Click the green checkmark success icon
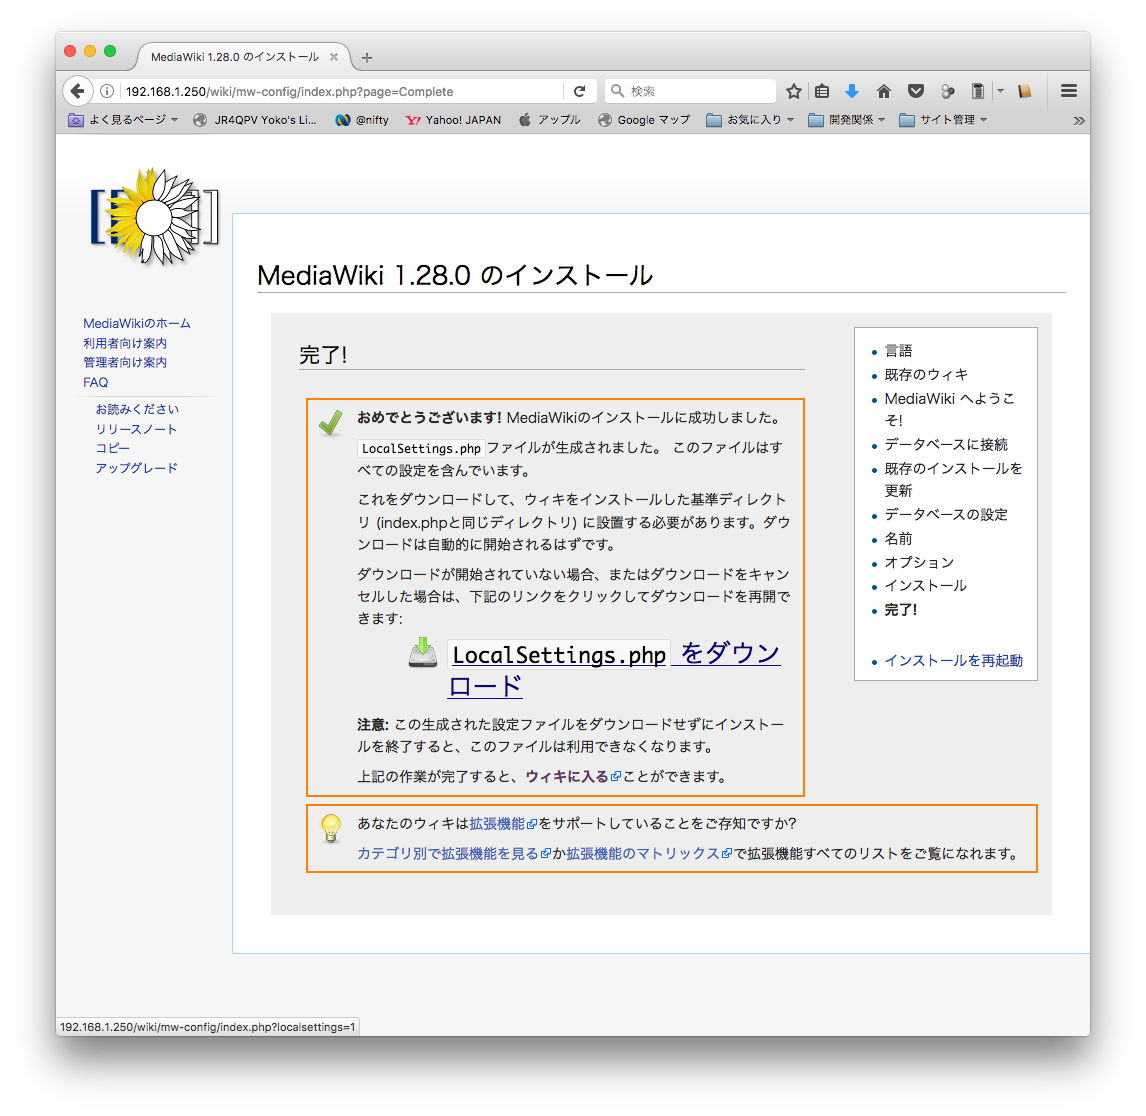The image size is (1146, 1116). [x=330, y=422]
